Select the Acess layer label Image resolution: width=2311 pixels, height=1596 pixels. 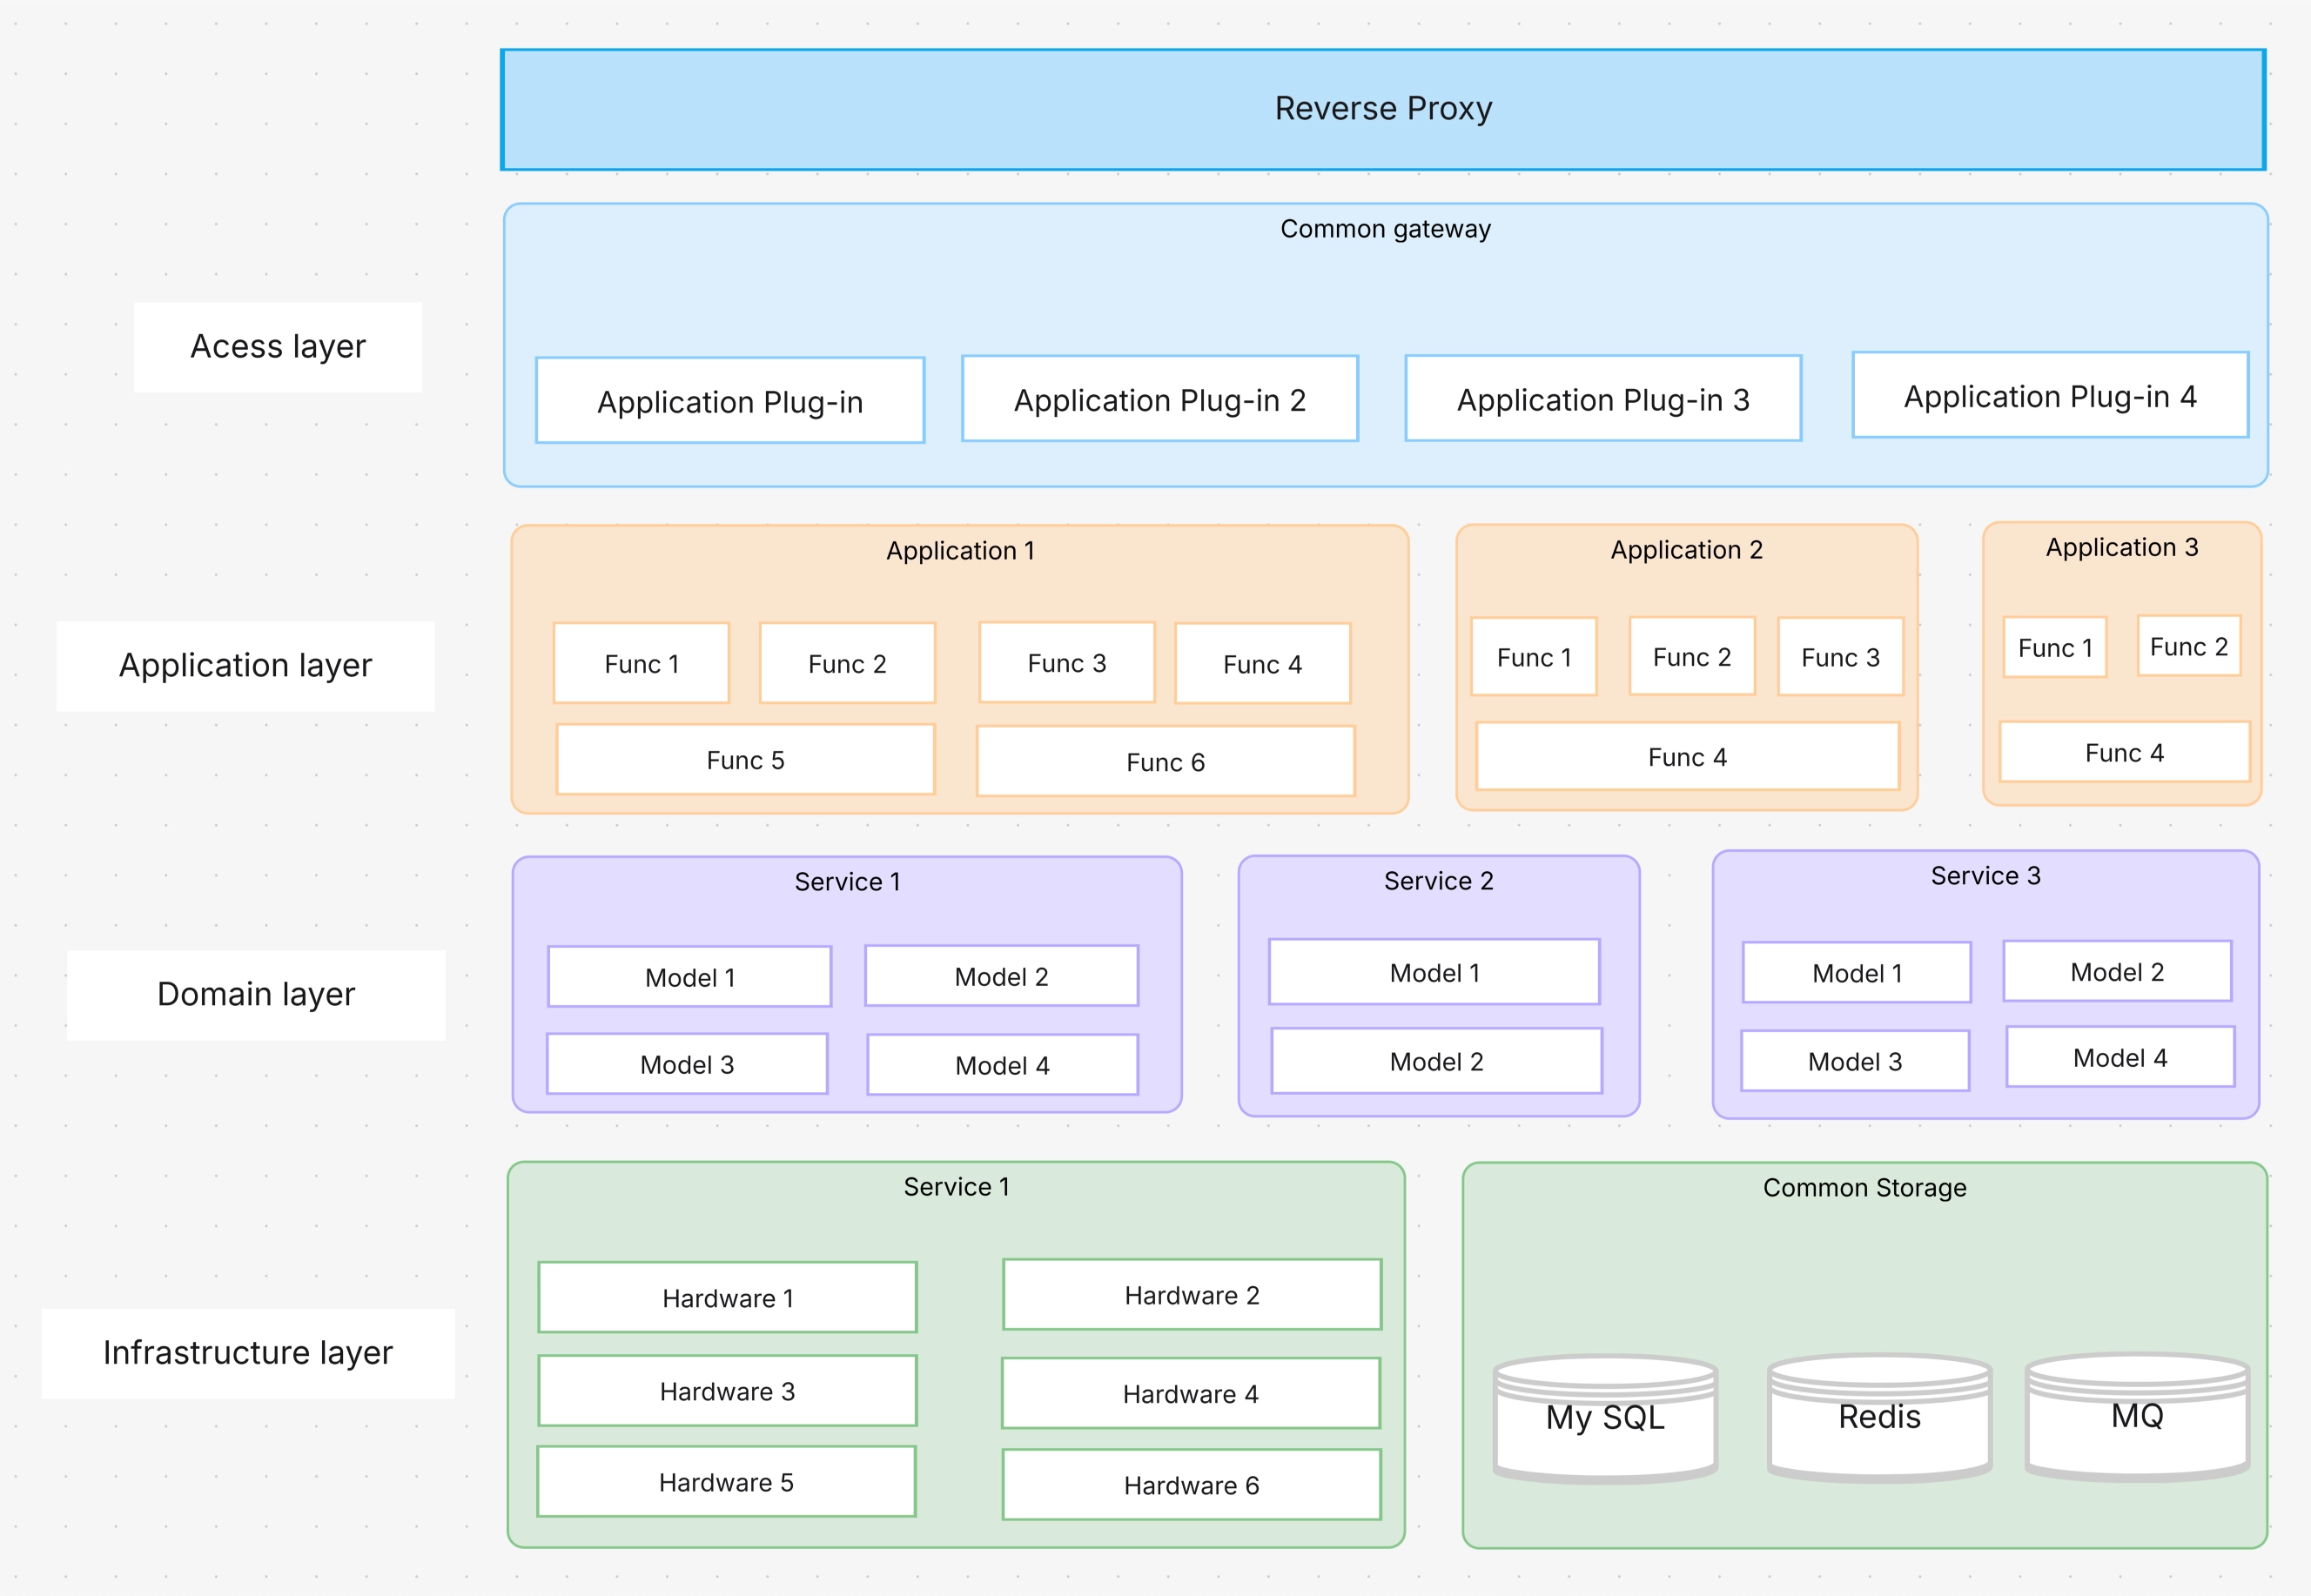click(x=278, y=347)
